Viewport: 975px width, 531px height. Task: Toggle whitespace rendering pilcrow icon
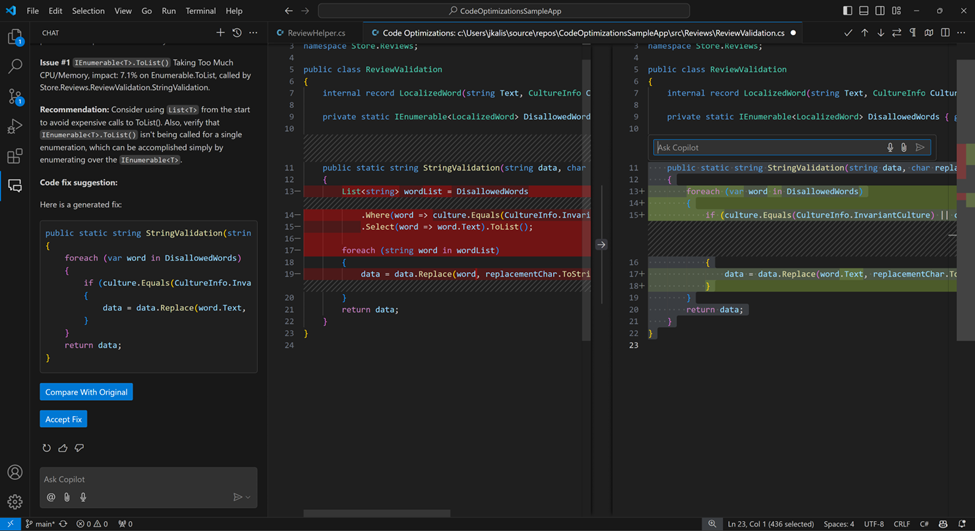(913, 33)
